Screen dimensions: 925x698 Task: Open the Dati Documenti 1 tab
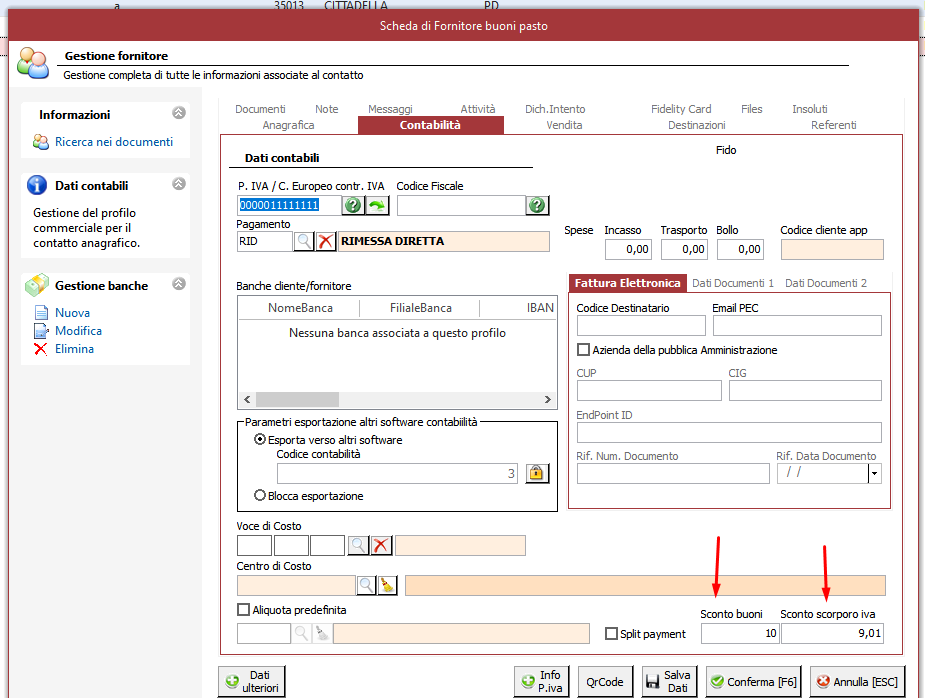pyautogui.click(x=732, y=283)
